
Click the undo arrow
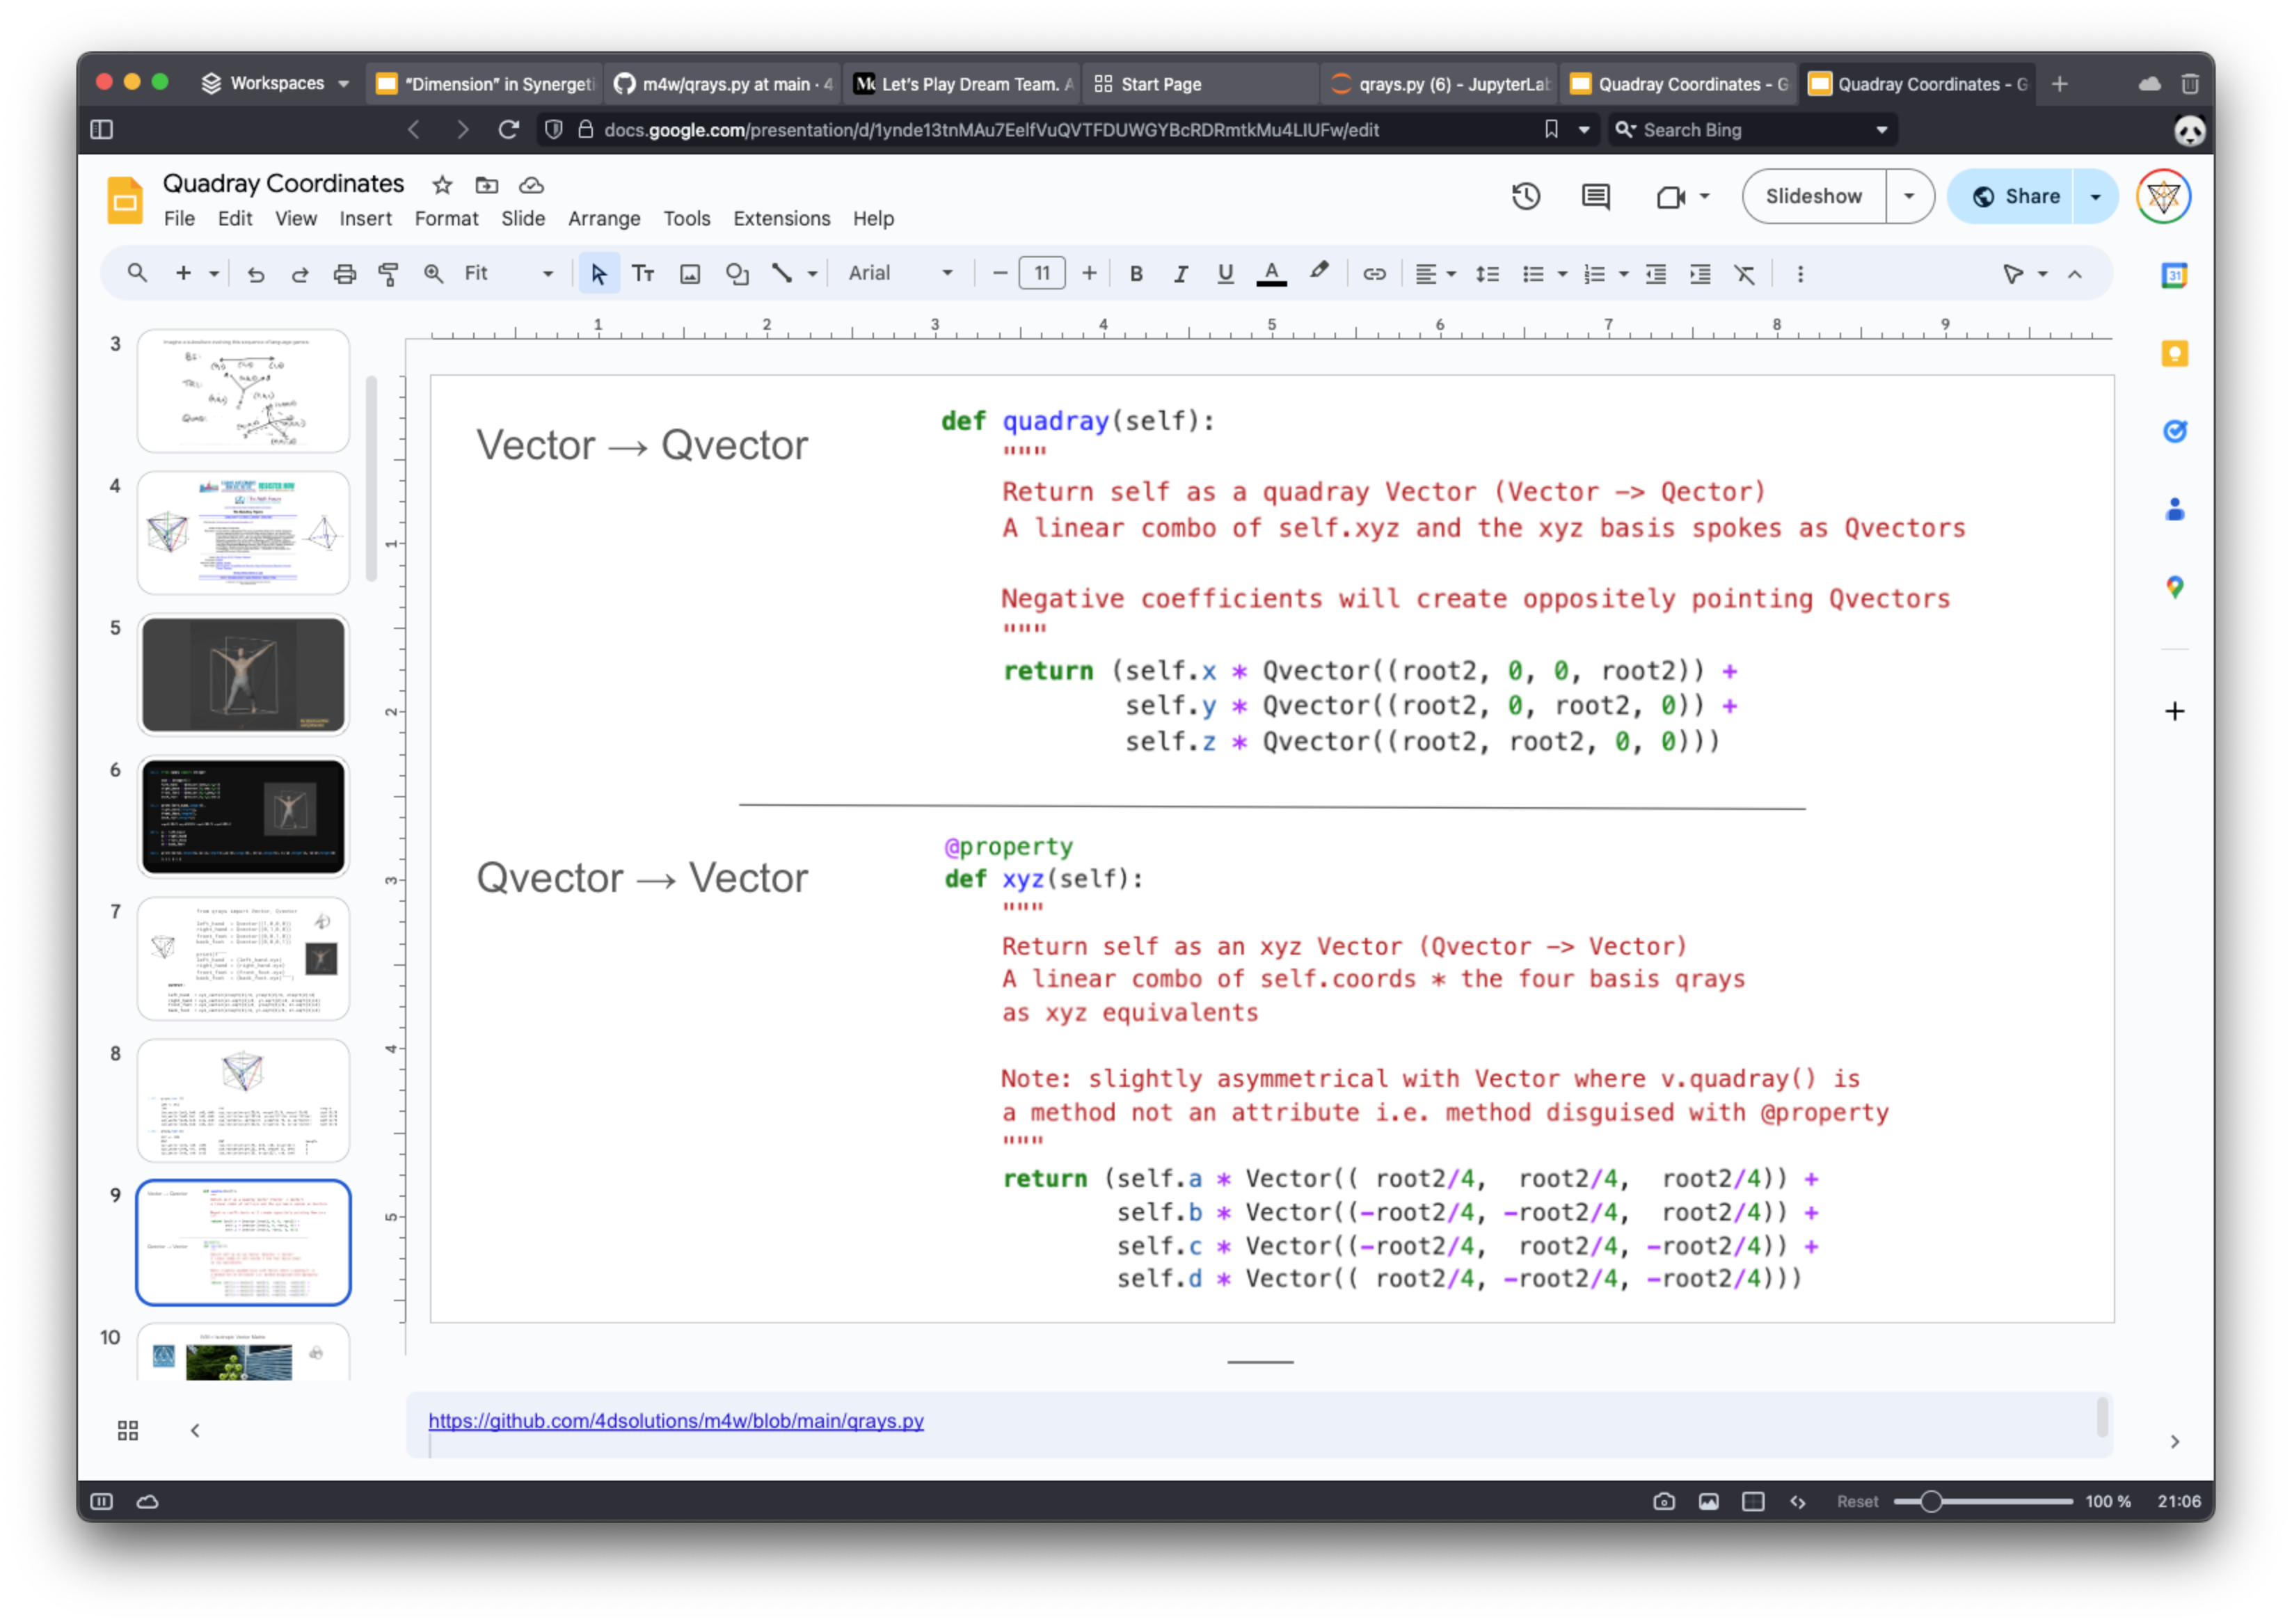click(x=256, y=273)
